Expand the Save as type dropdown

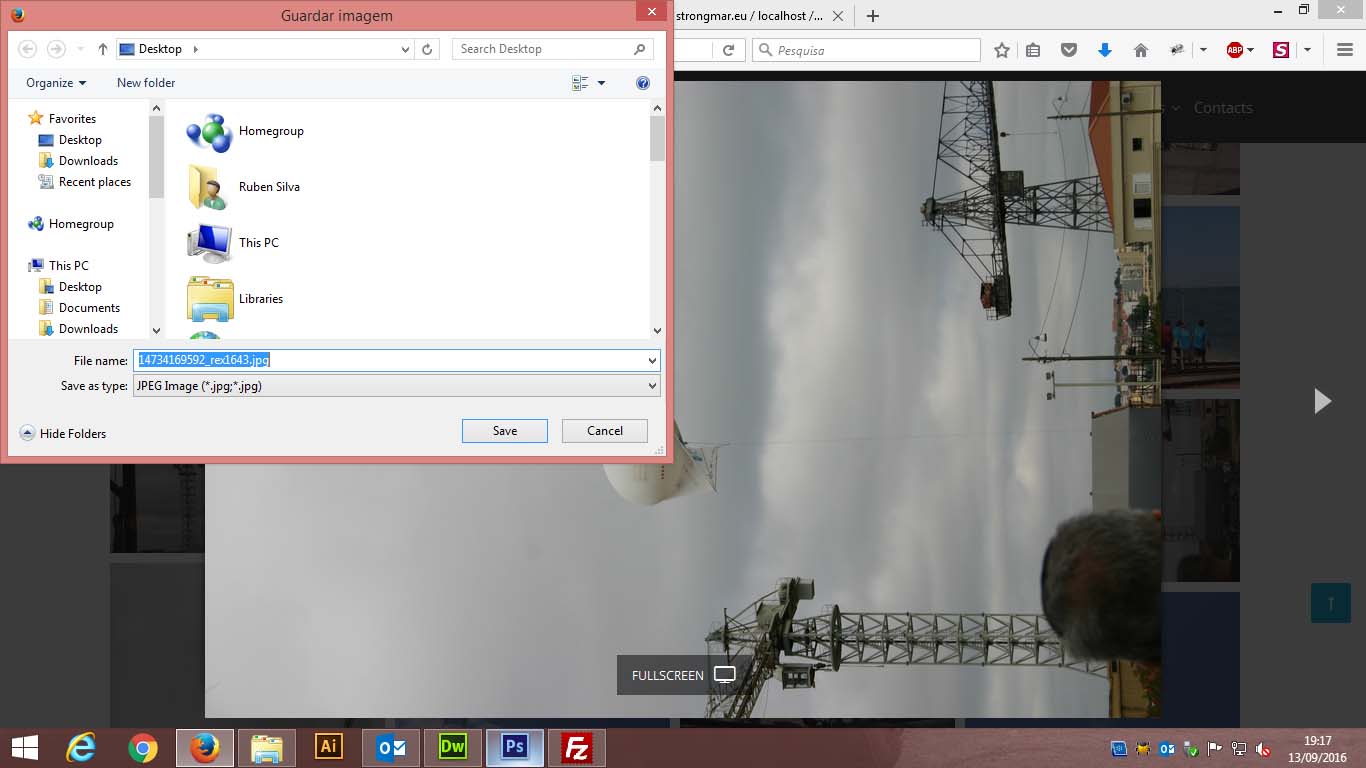[652, 386]
